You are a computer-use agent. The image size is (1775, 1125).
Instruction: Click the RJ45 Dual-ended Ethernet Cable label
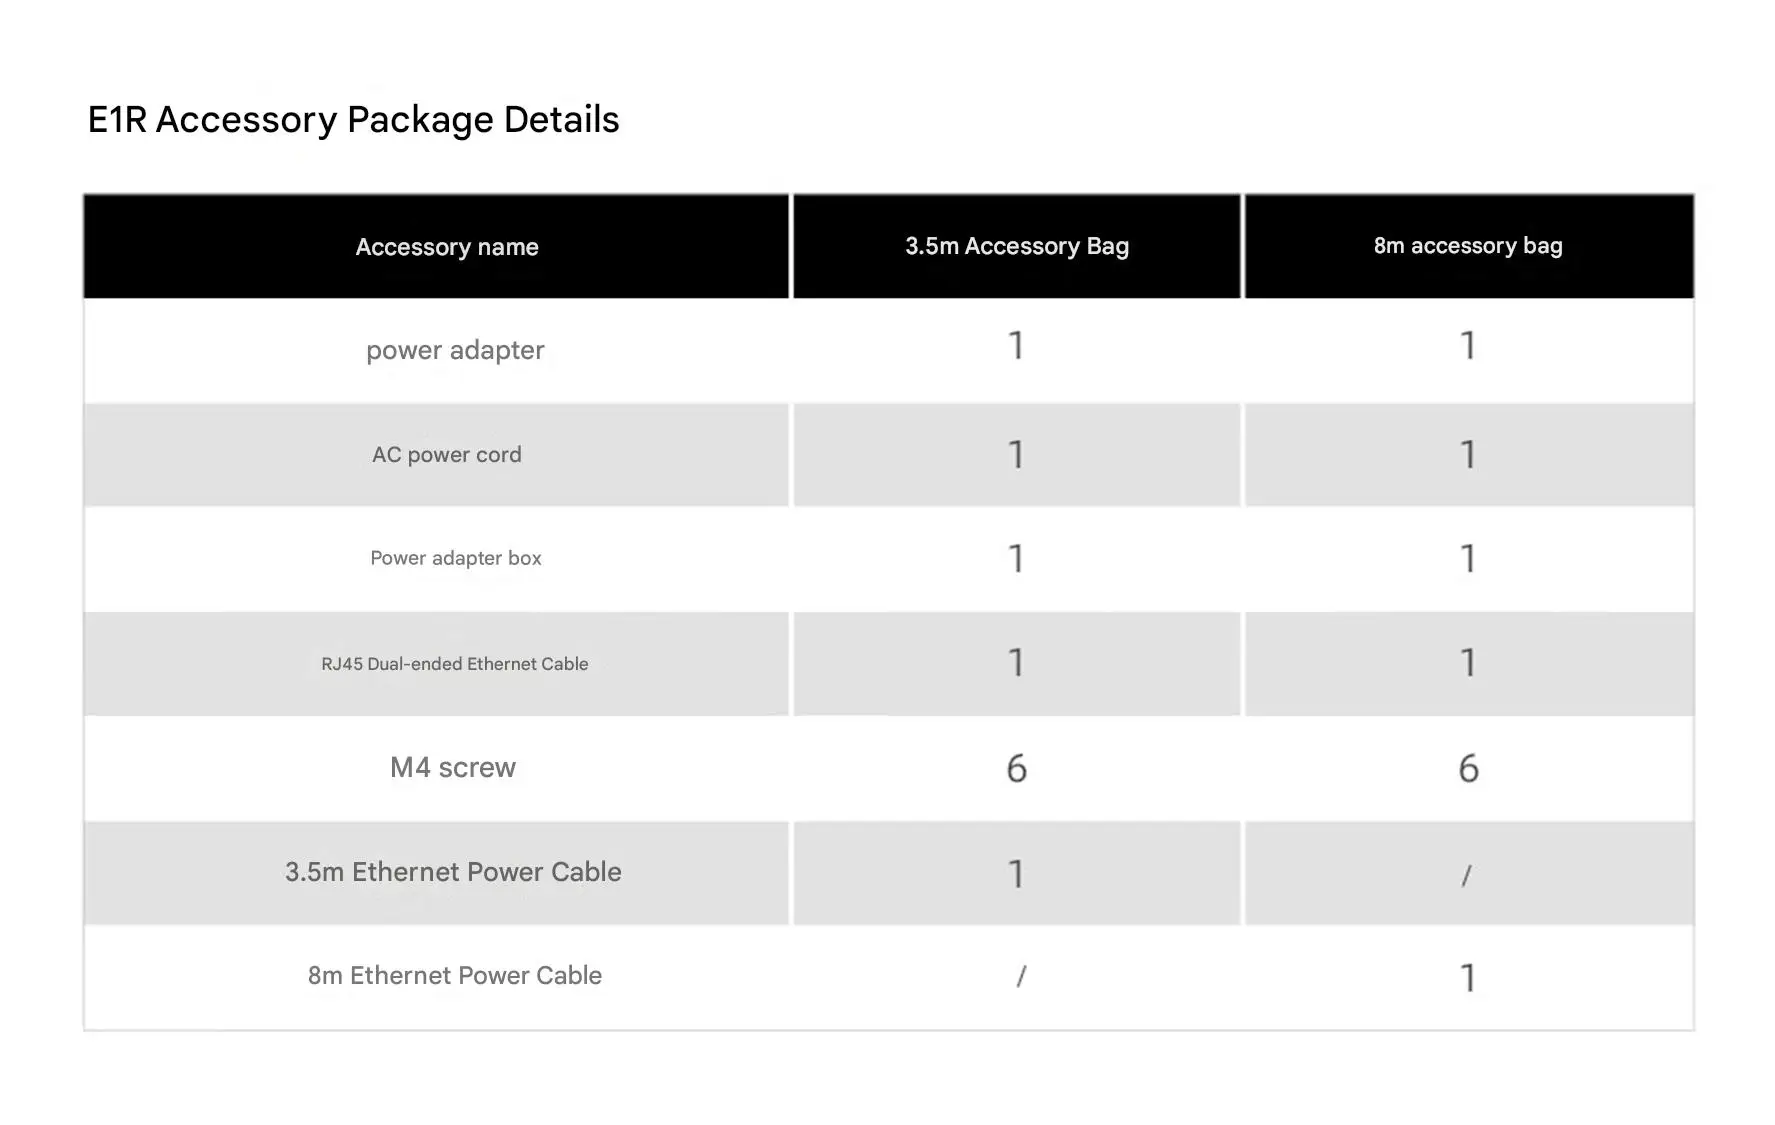point(455,664)
